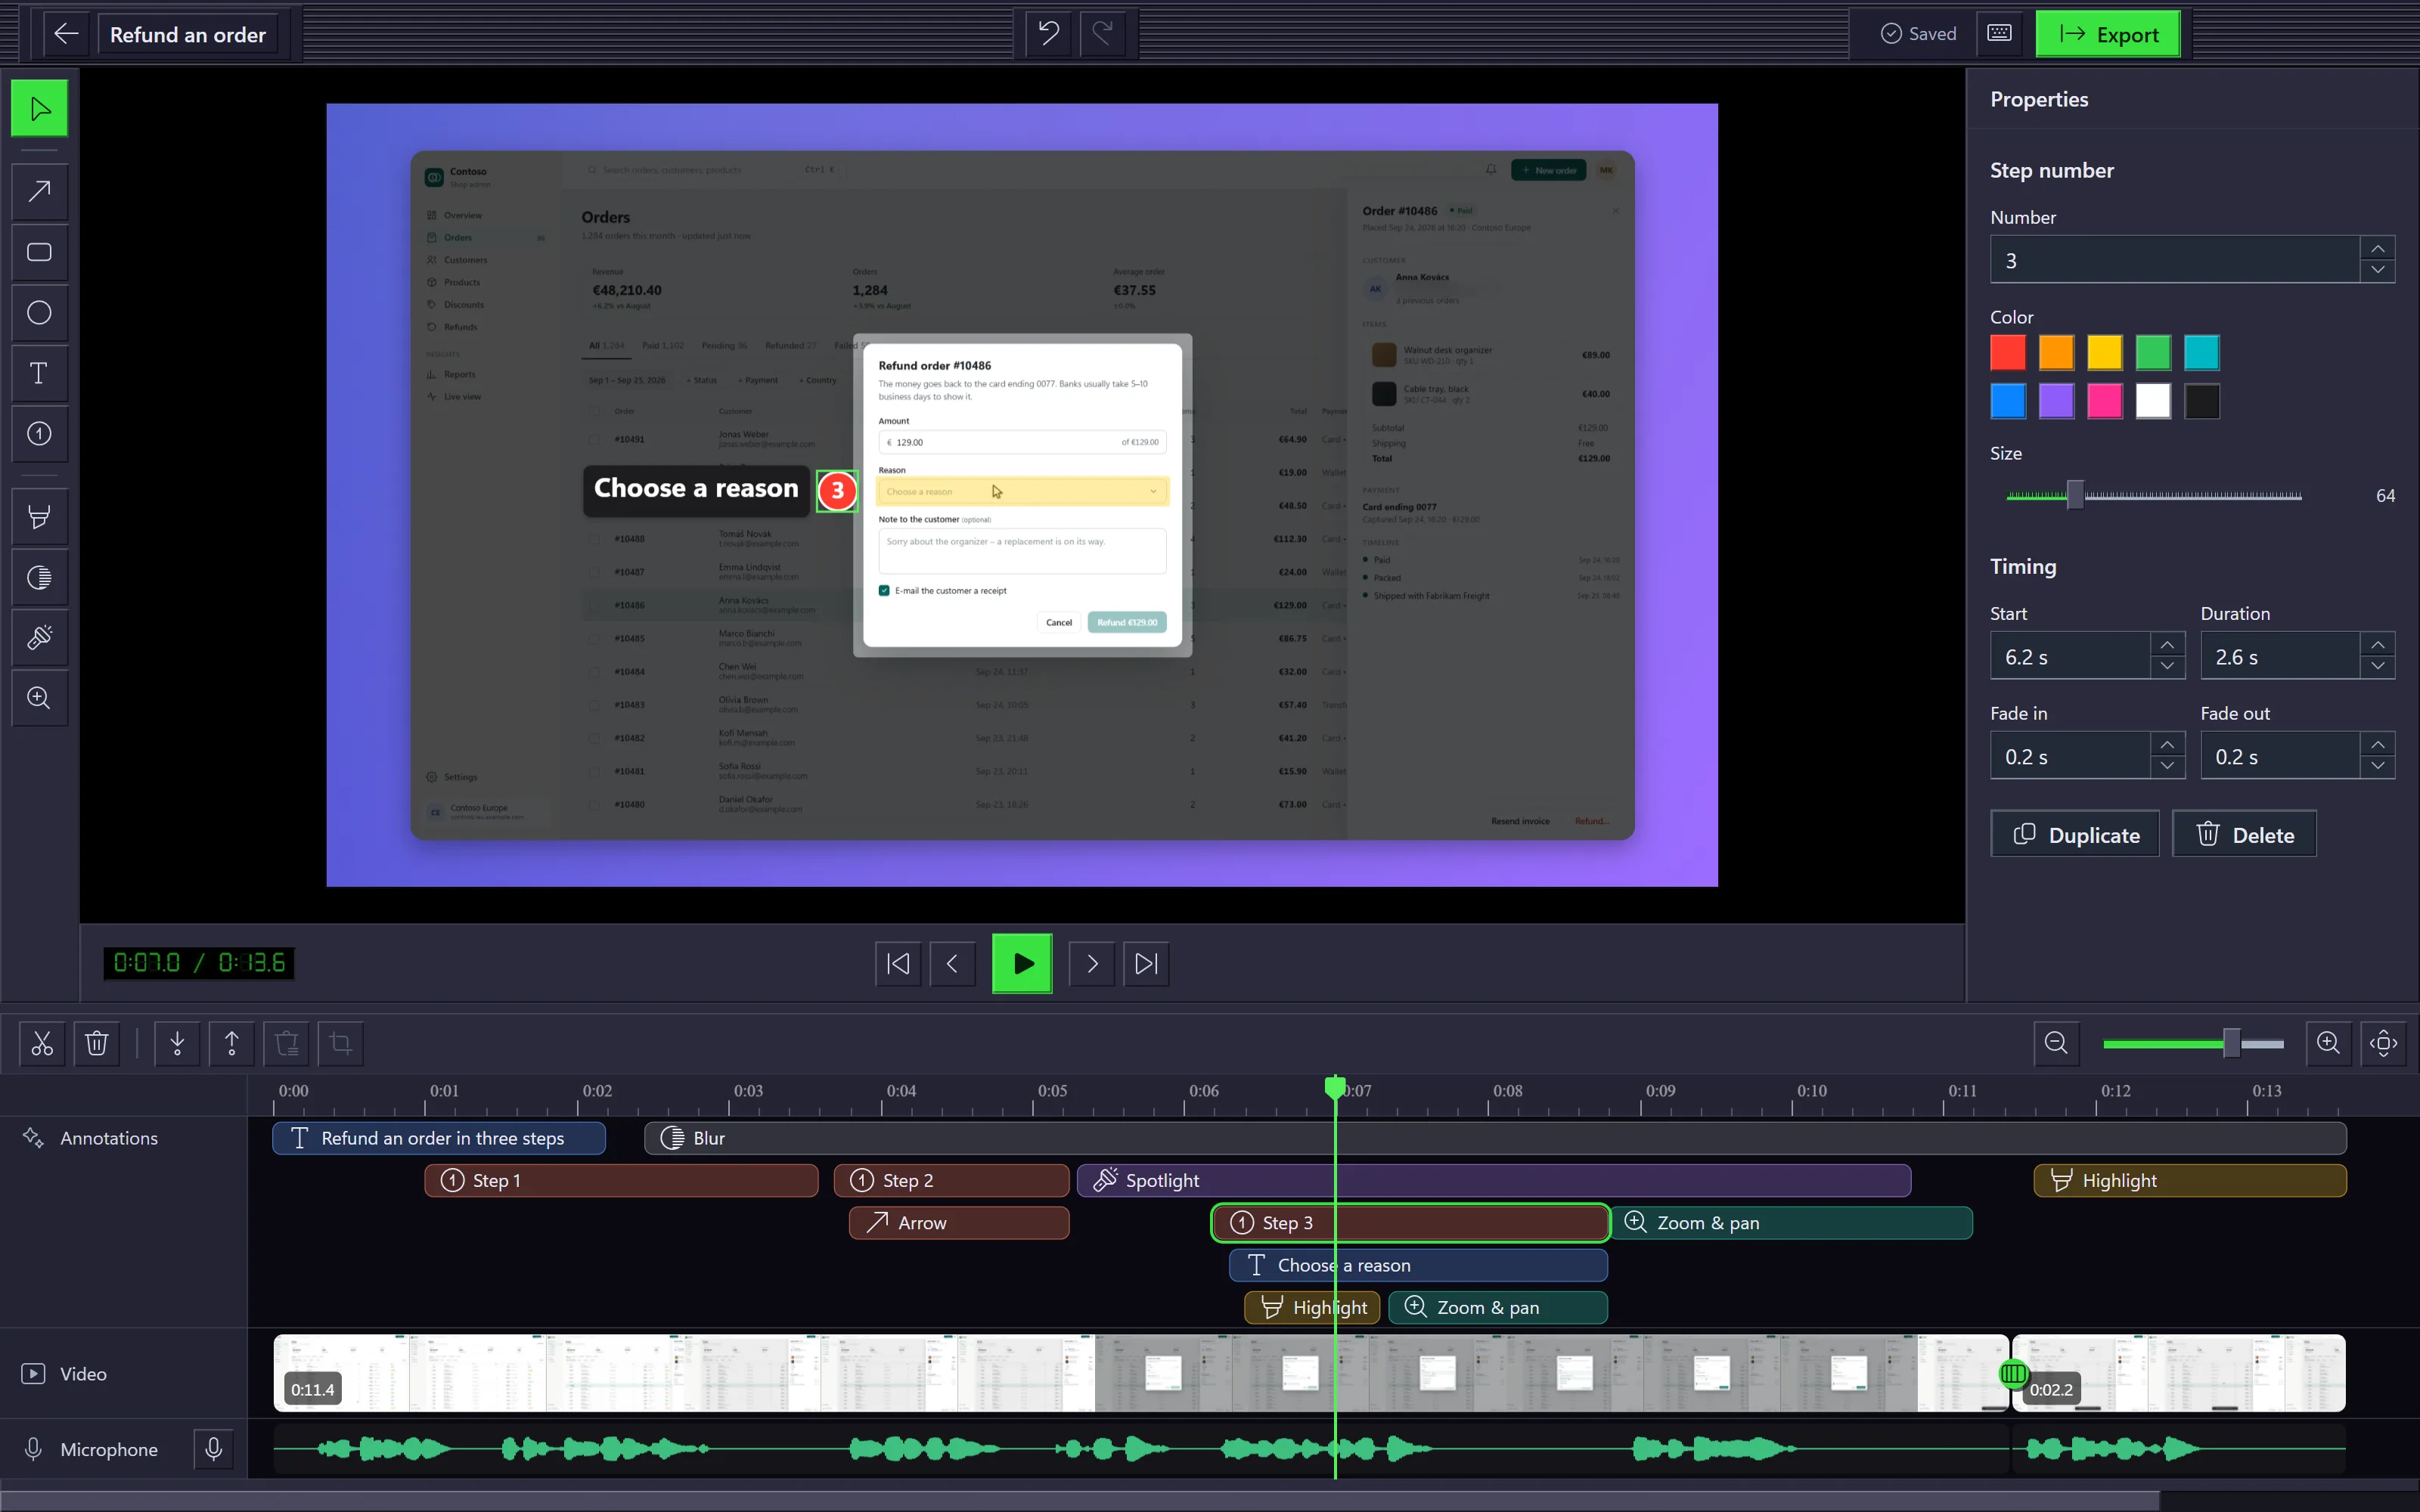
Task: Click the 0:02.2 video clip thumbnail
Action: tap(2179, 1372)
